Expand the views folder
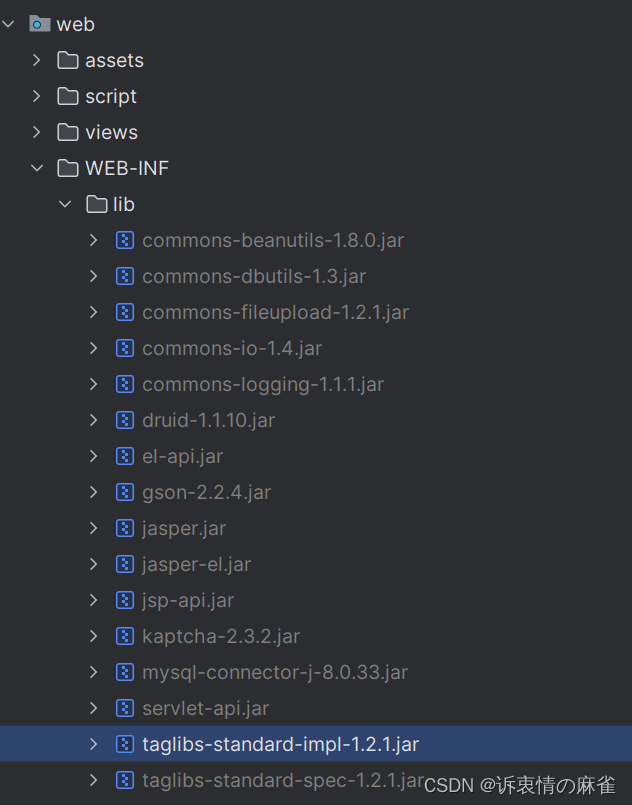The height and width of the screenshot is (805, 632). click(37, 132)
